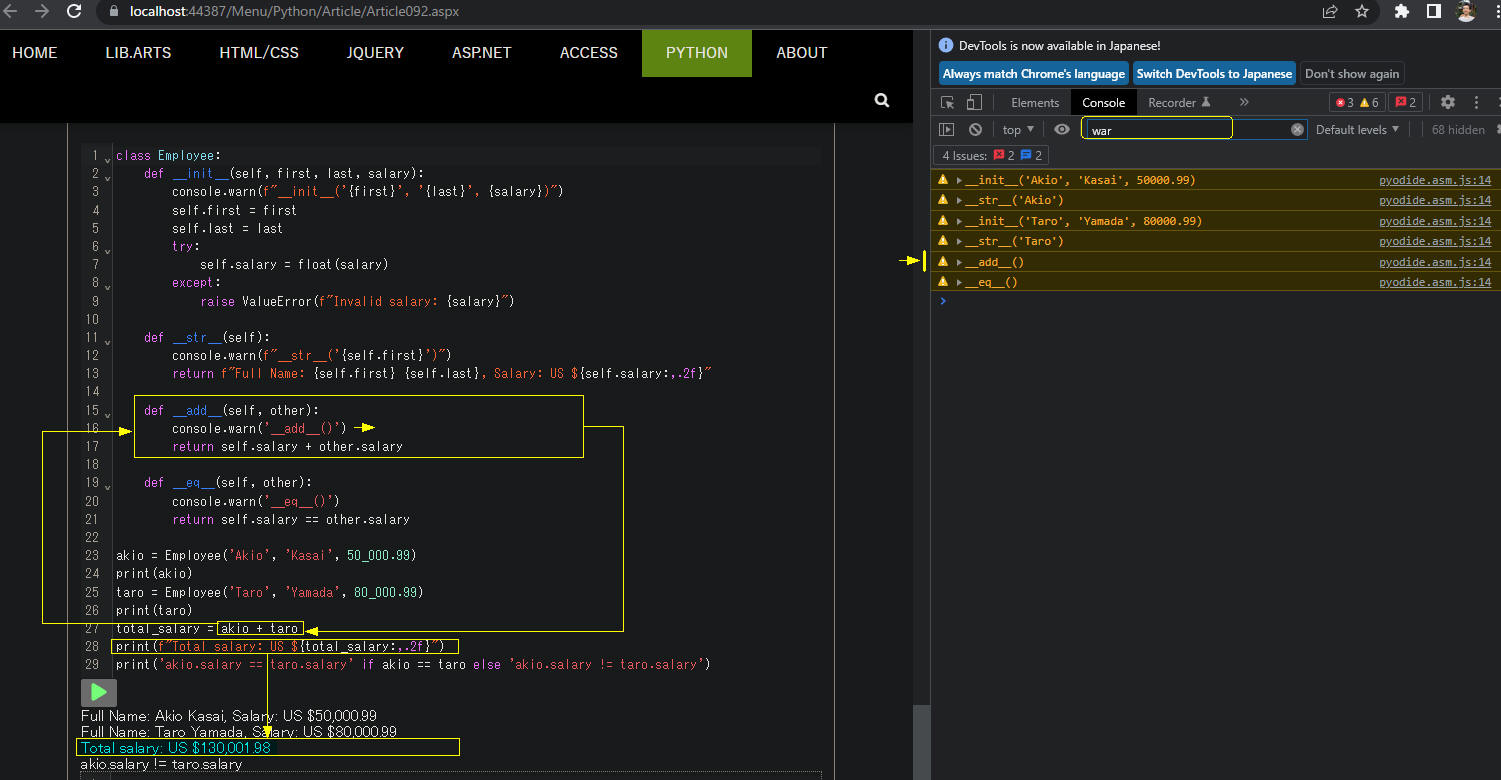Image resolution: width=1501 pixels, height=780 pixels.
Task: Click the page's vertical scrollbar thumb
Action: click(x=921, y=742)
